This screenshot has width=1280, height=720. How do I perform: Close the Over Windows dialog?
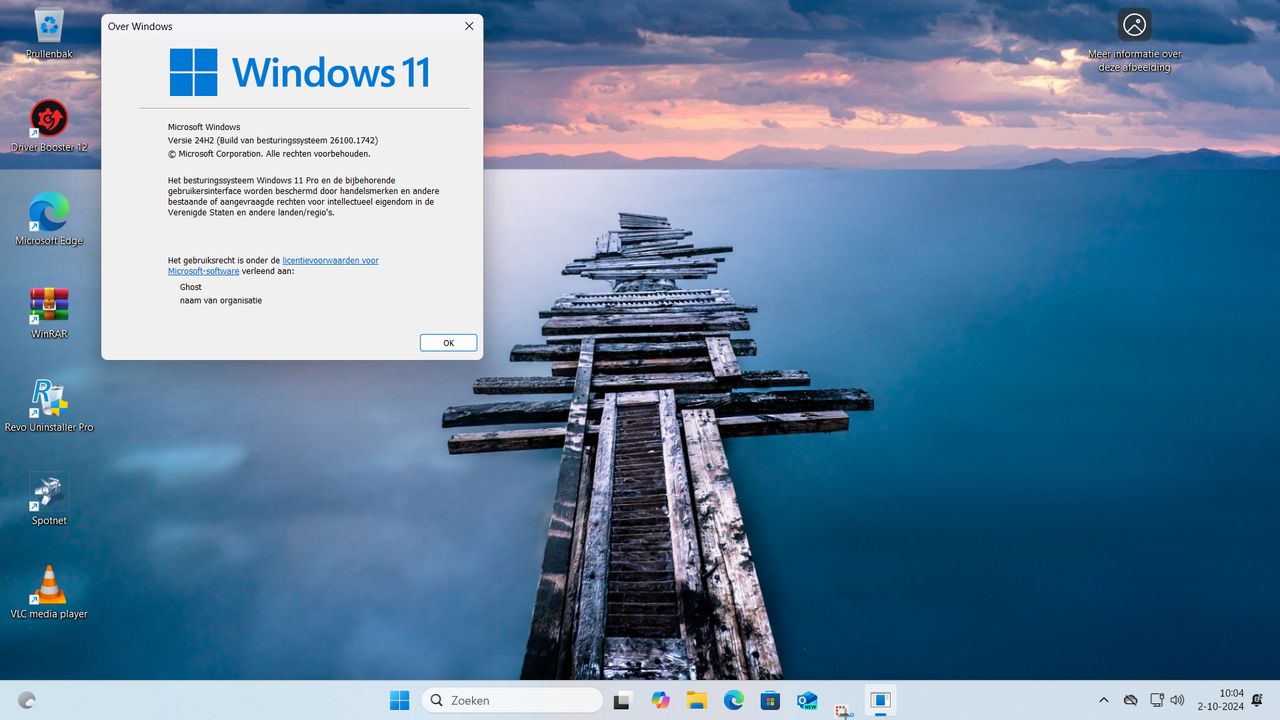pos(469,26)
